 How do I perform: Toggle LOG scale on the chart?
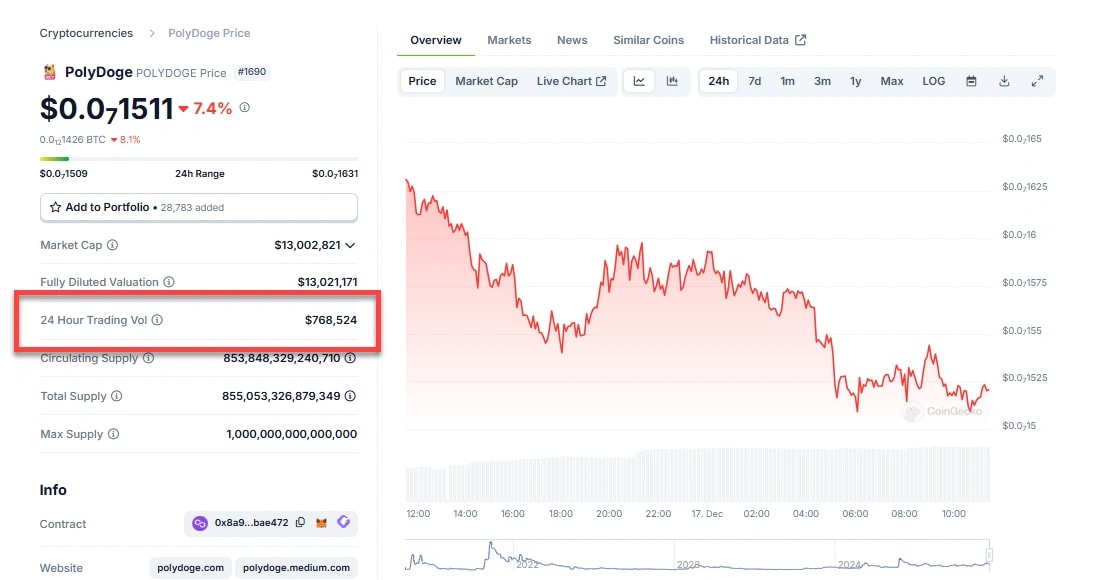[933, 81]
